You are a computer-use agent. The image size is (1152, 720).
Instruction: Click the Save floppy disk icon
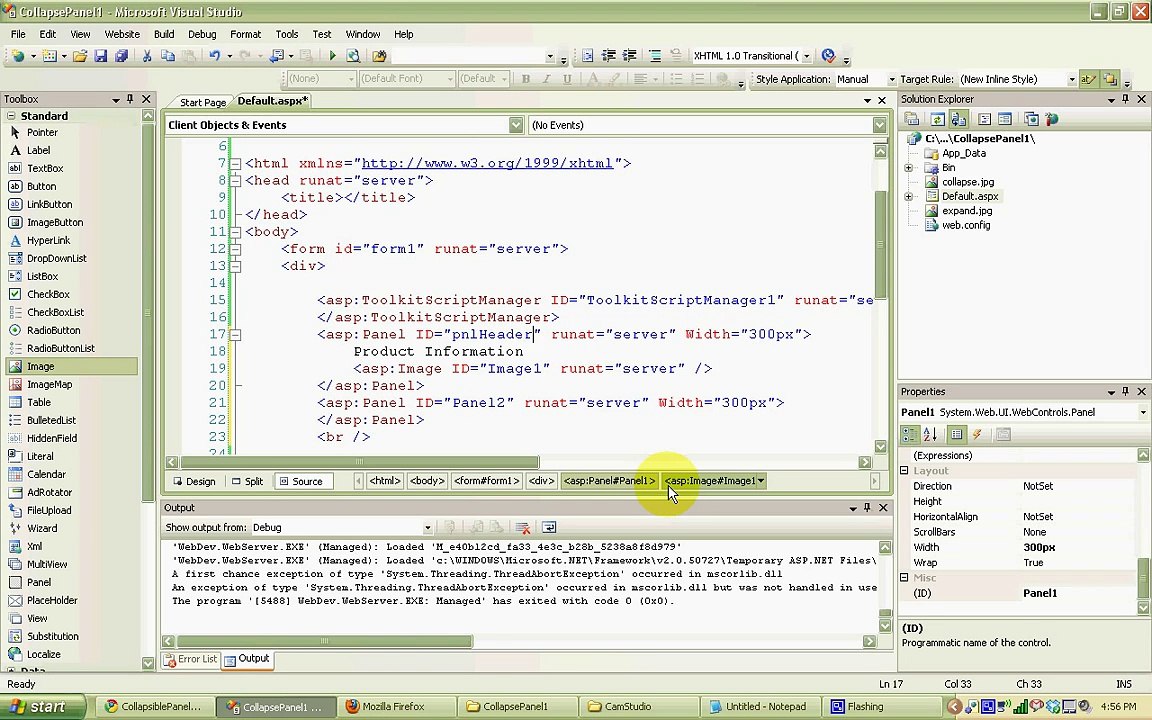[101, 56]
